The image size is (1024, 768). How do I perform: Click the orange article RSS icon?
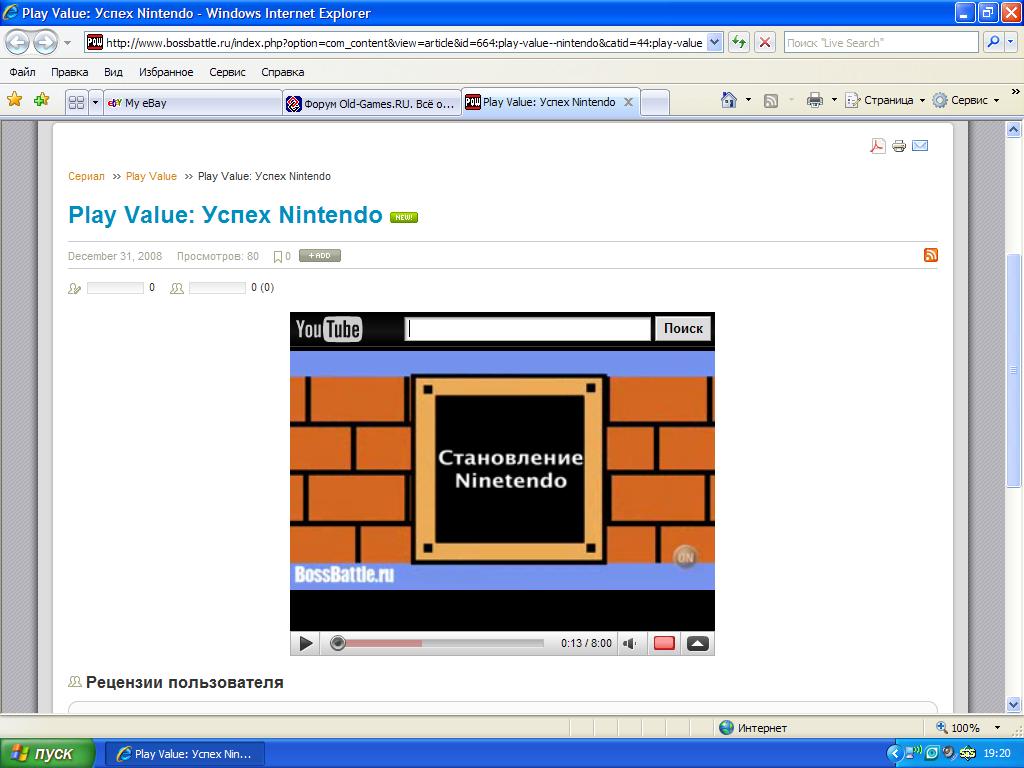click(x=931, y=255)
